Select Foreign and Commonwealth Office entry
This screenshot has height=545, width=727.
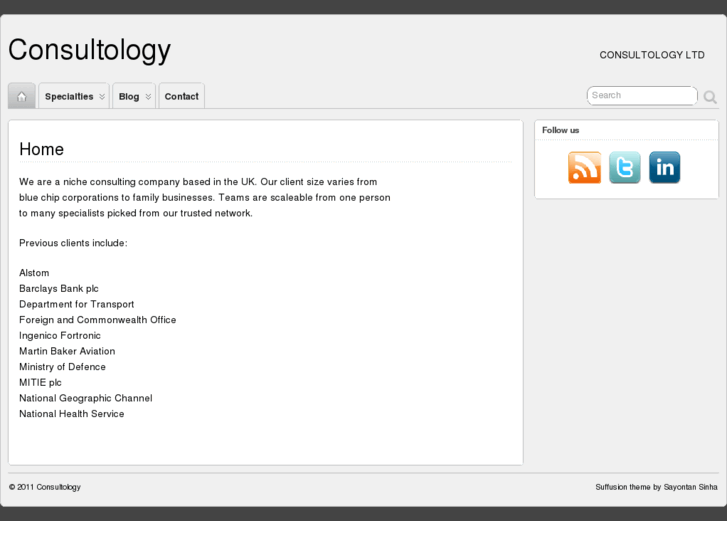click(x=97, y=320)
